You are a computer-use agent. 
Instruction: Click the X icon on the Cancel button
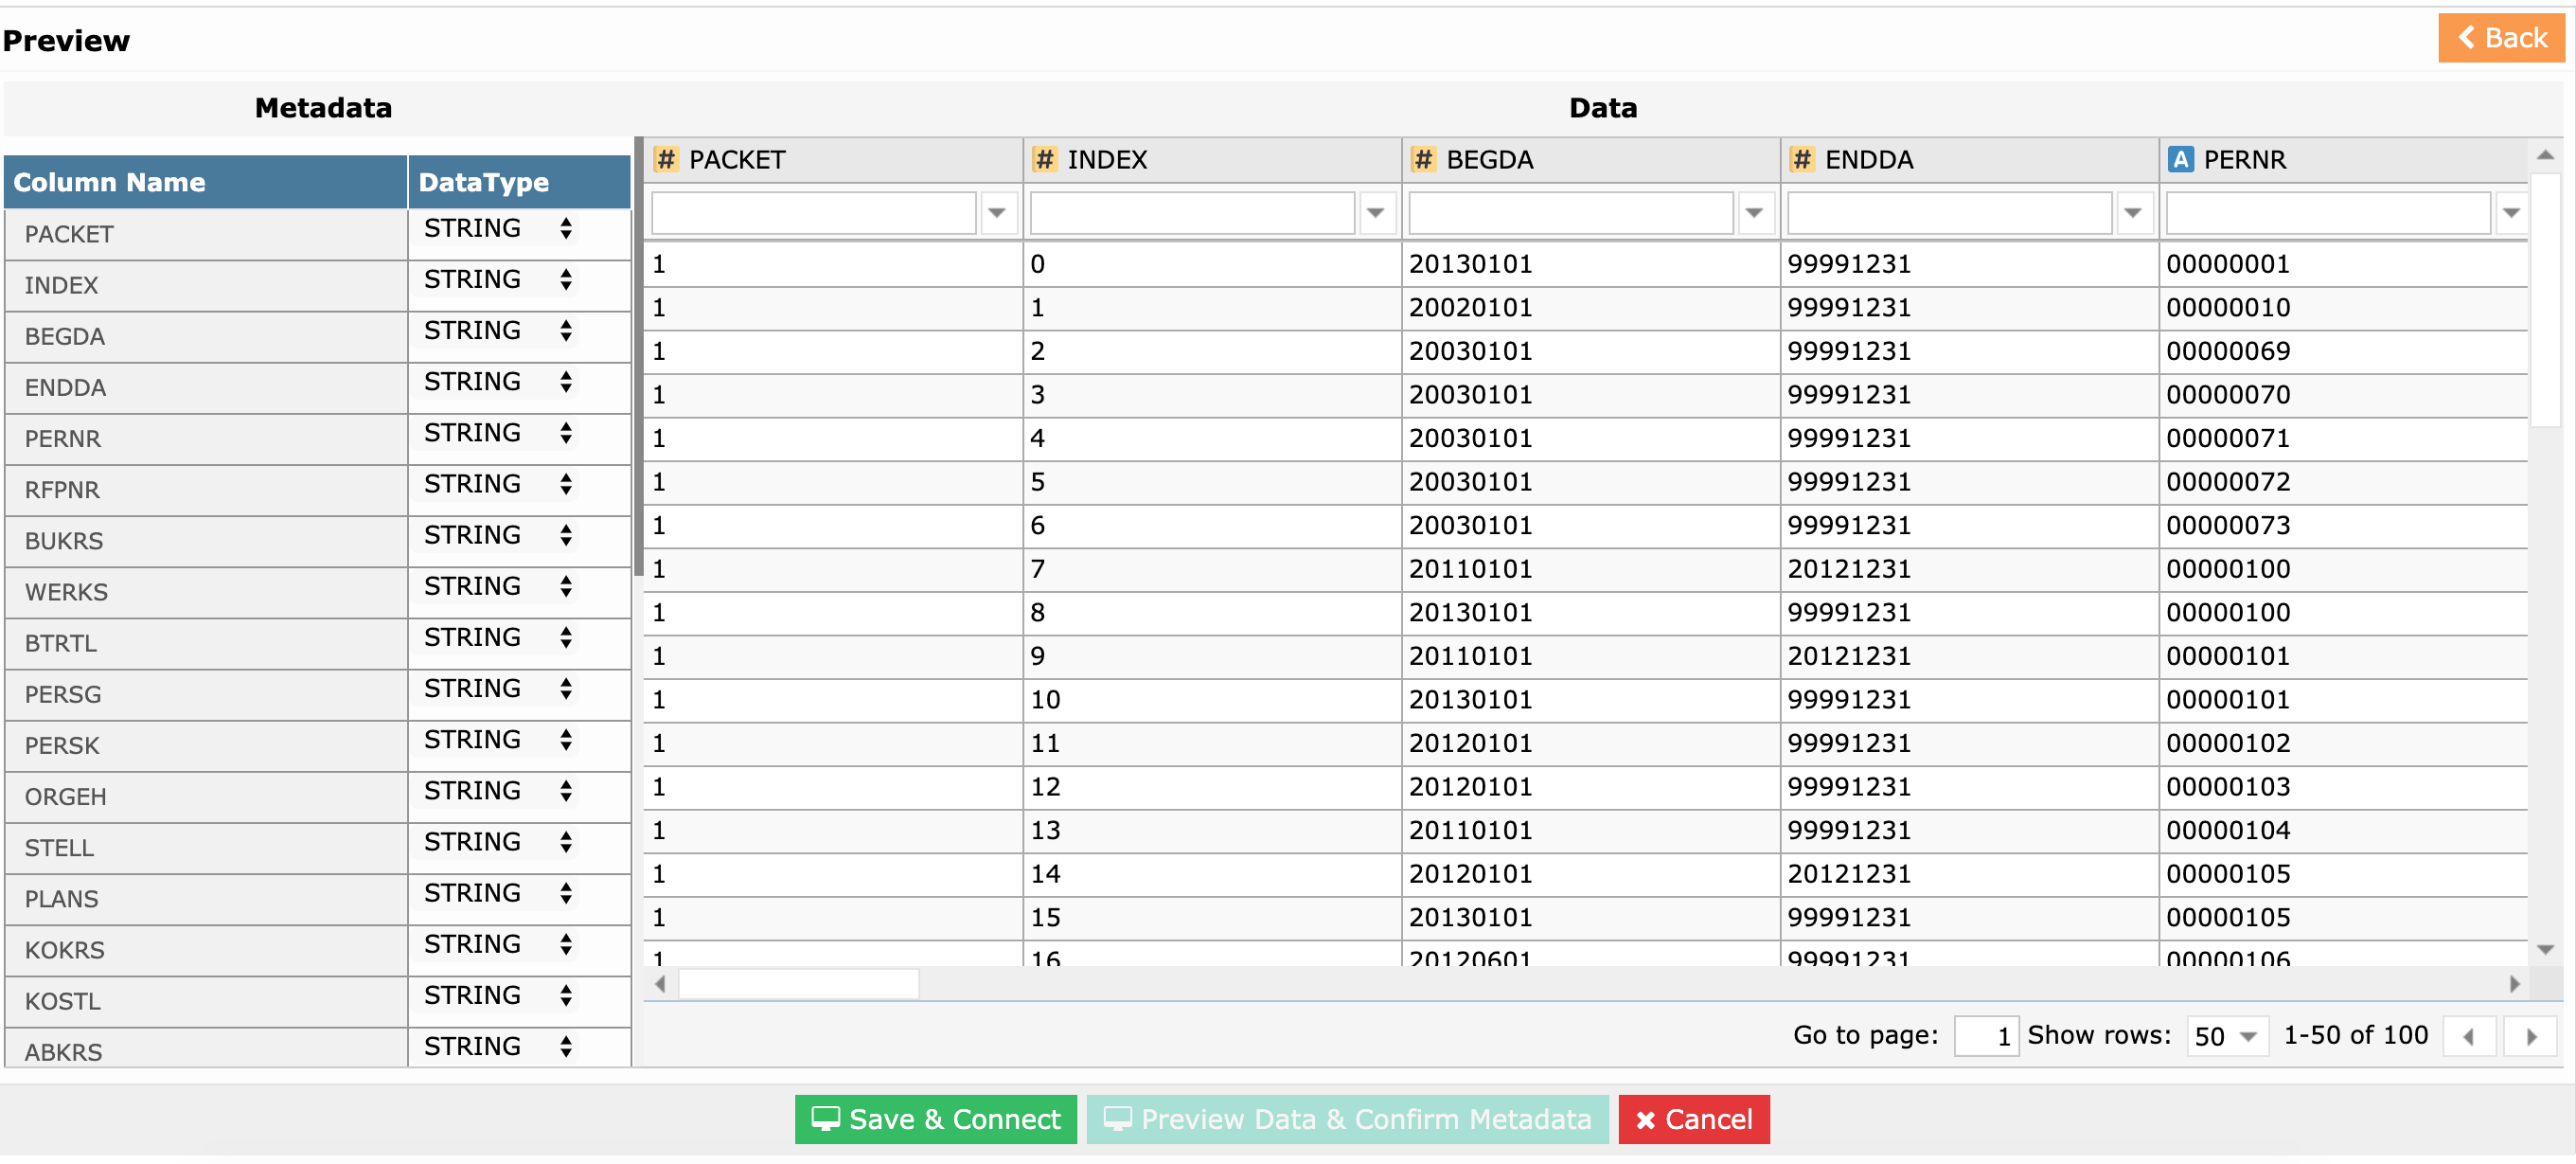click(x=1644, y=1119)
